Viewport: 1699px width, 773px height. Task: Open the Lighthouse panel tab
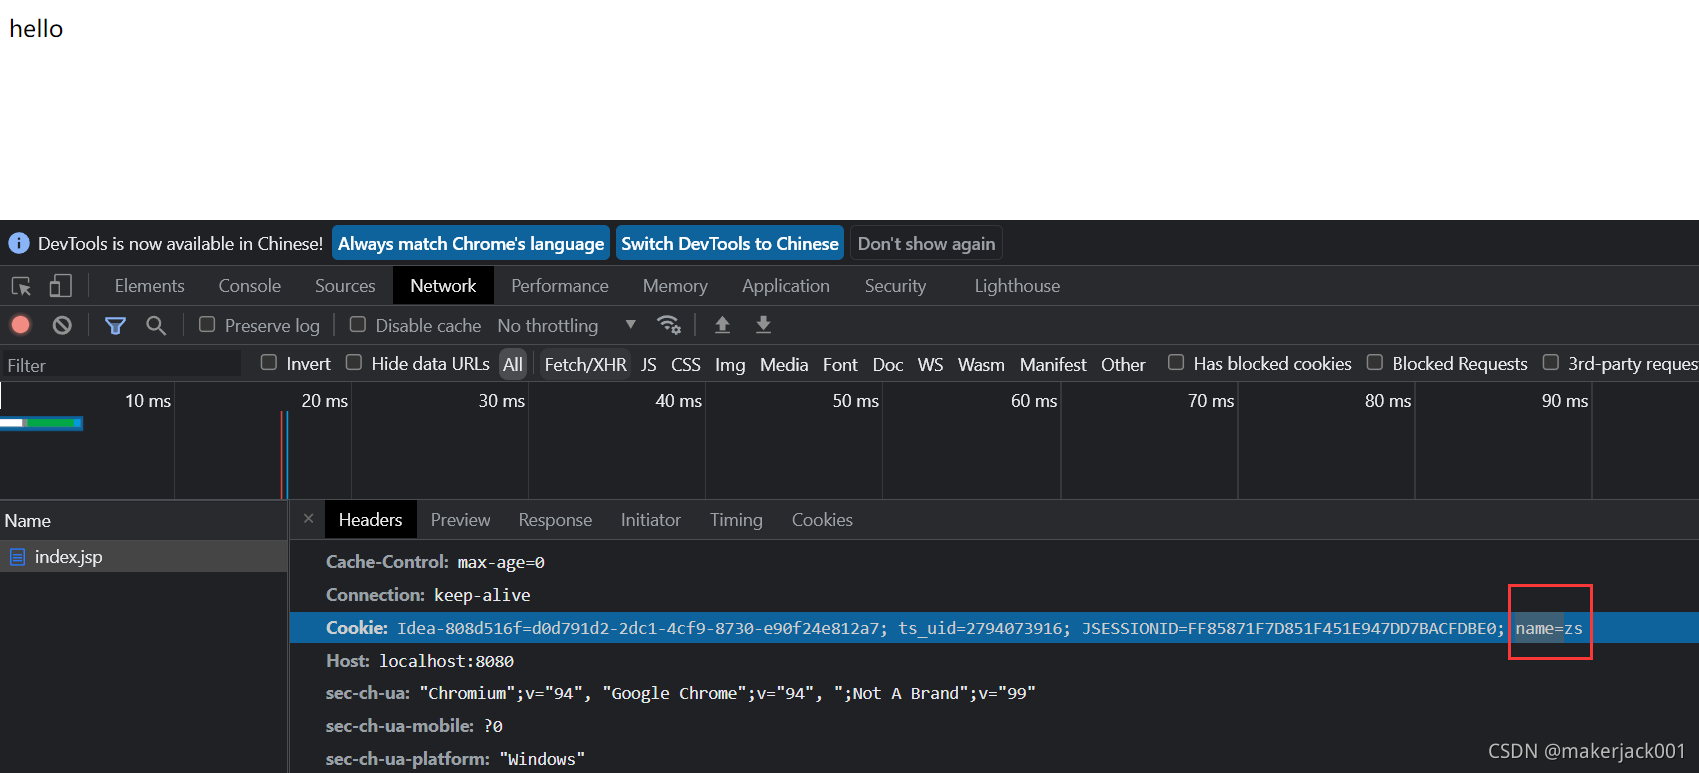click(x=1017, y=286)
